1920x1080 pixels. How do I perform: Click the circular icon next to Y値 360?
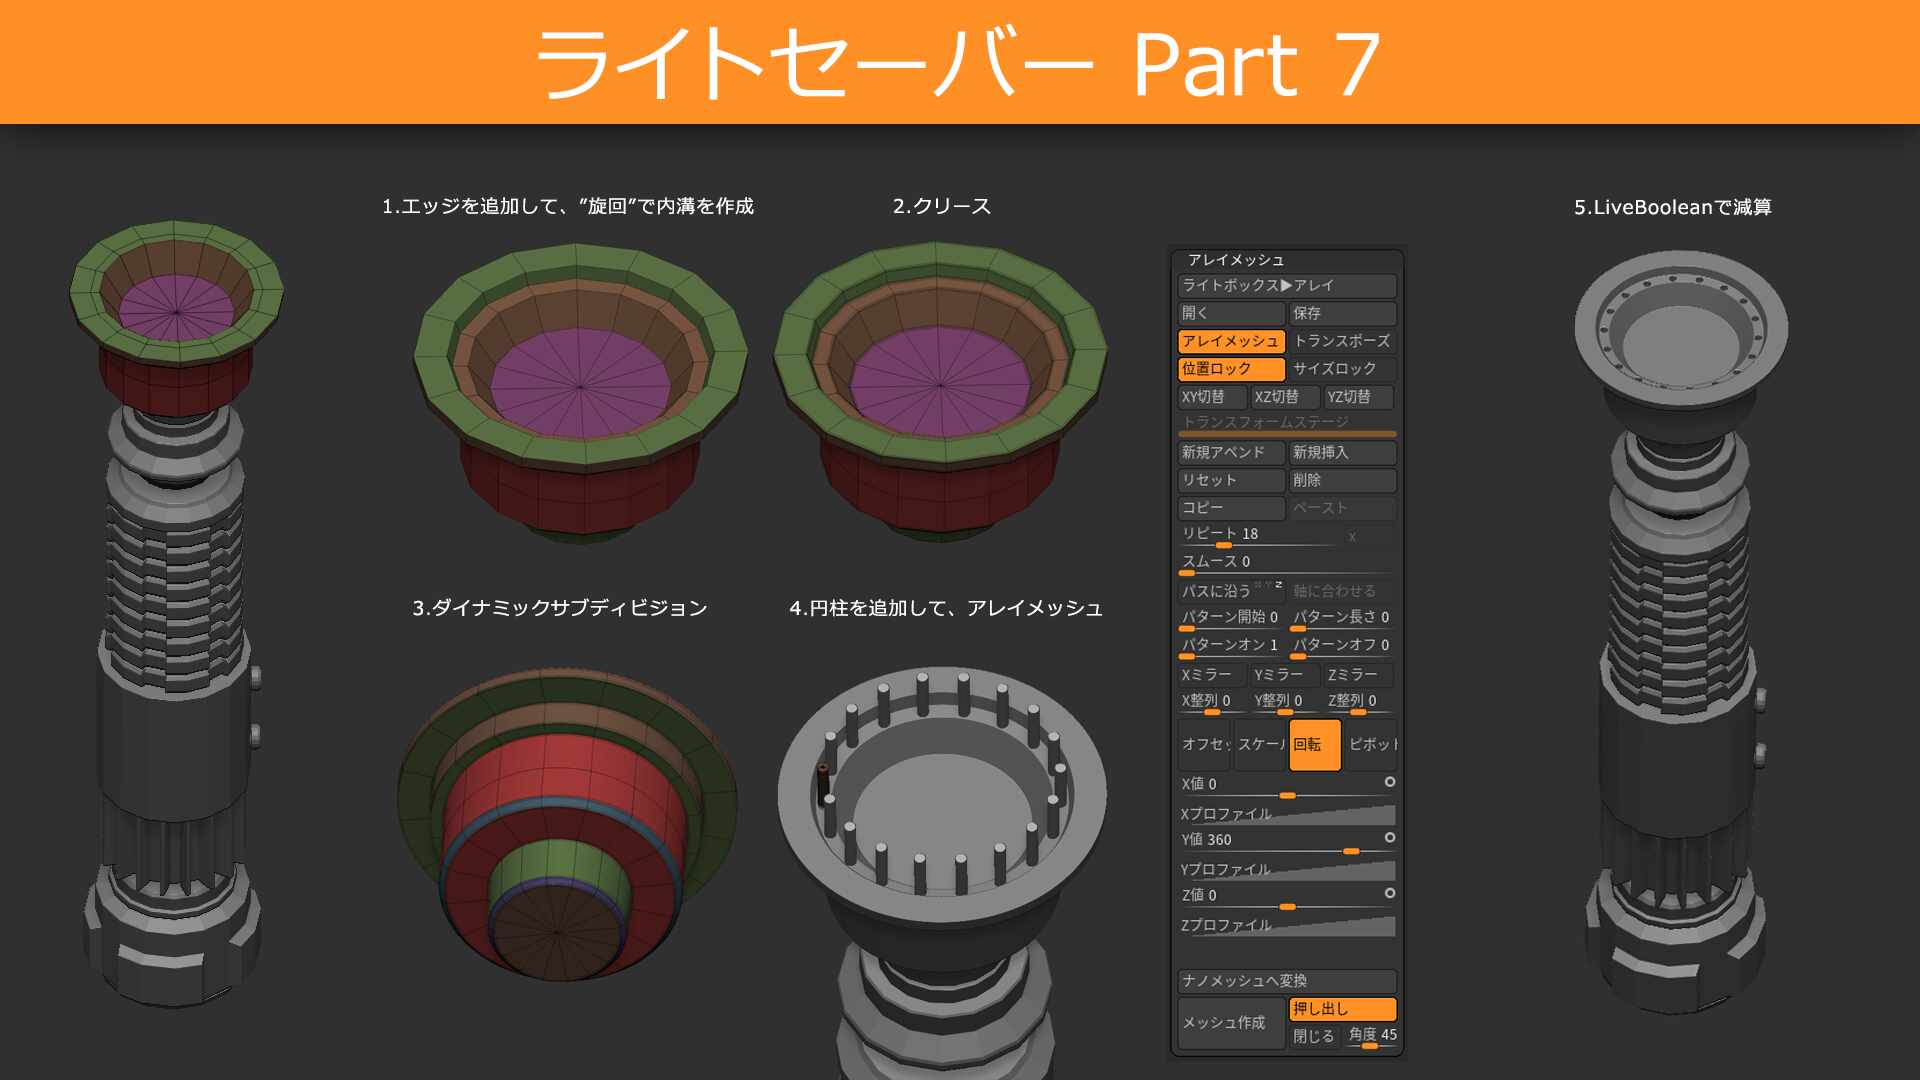(1390, 838)
